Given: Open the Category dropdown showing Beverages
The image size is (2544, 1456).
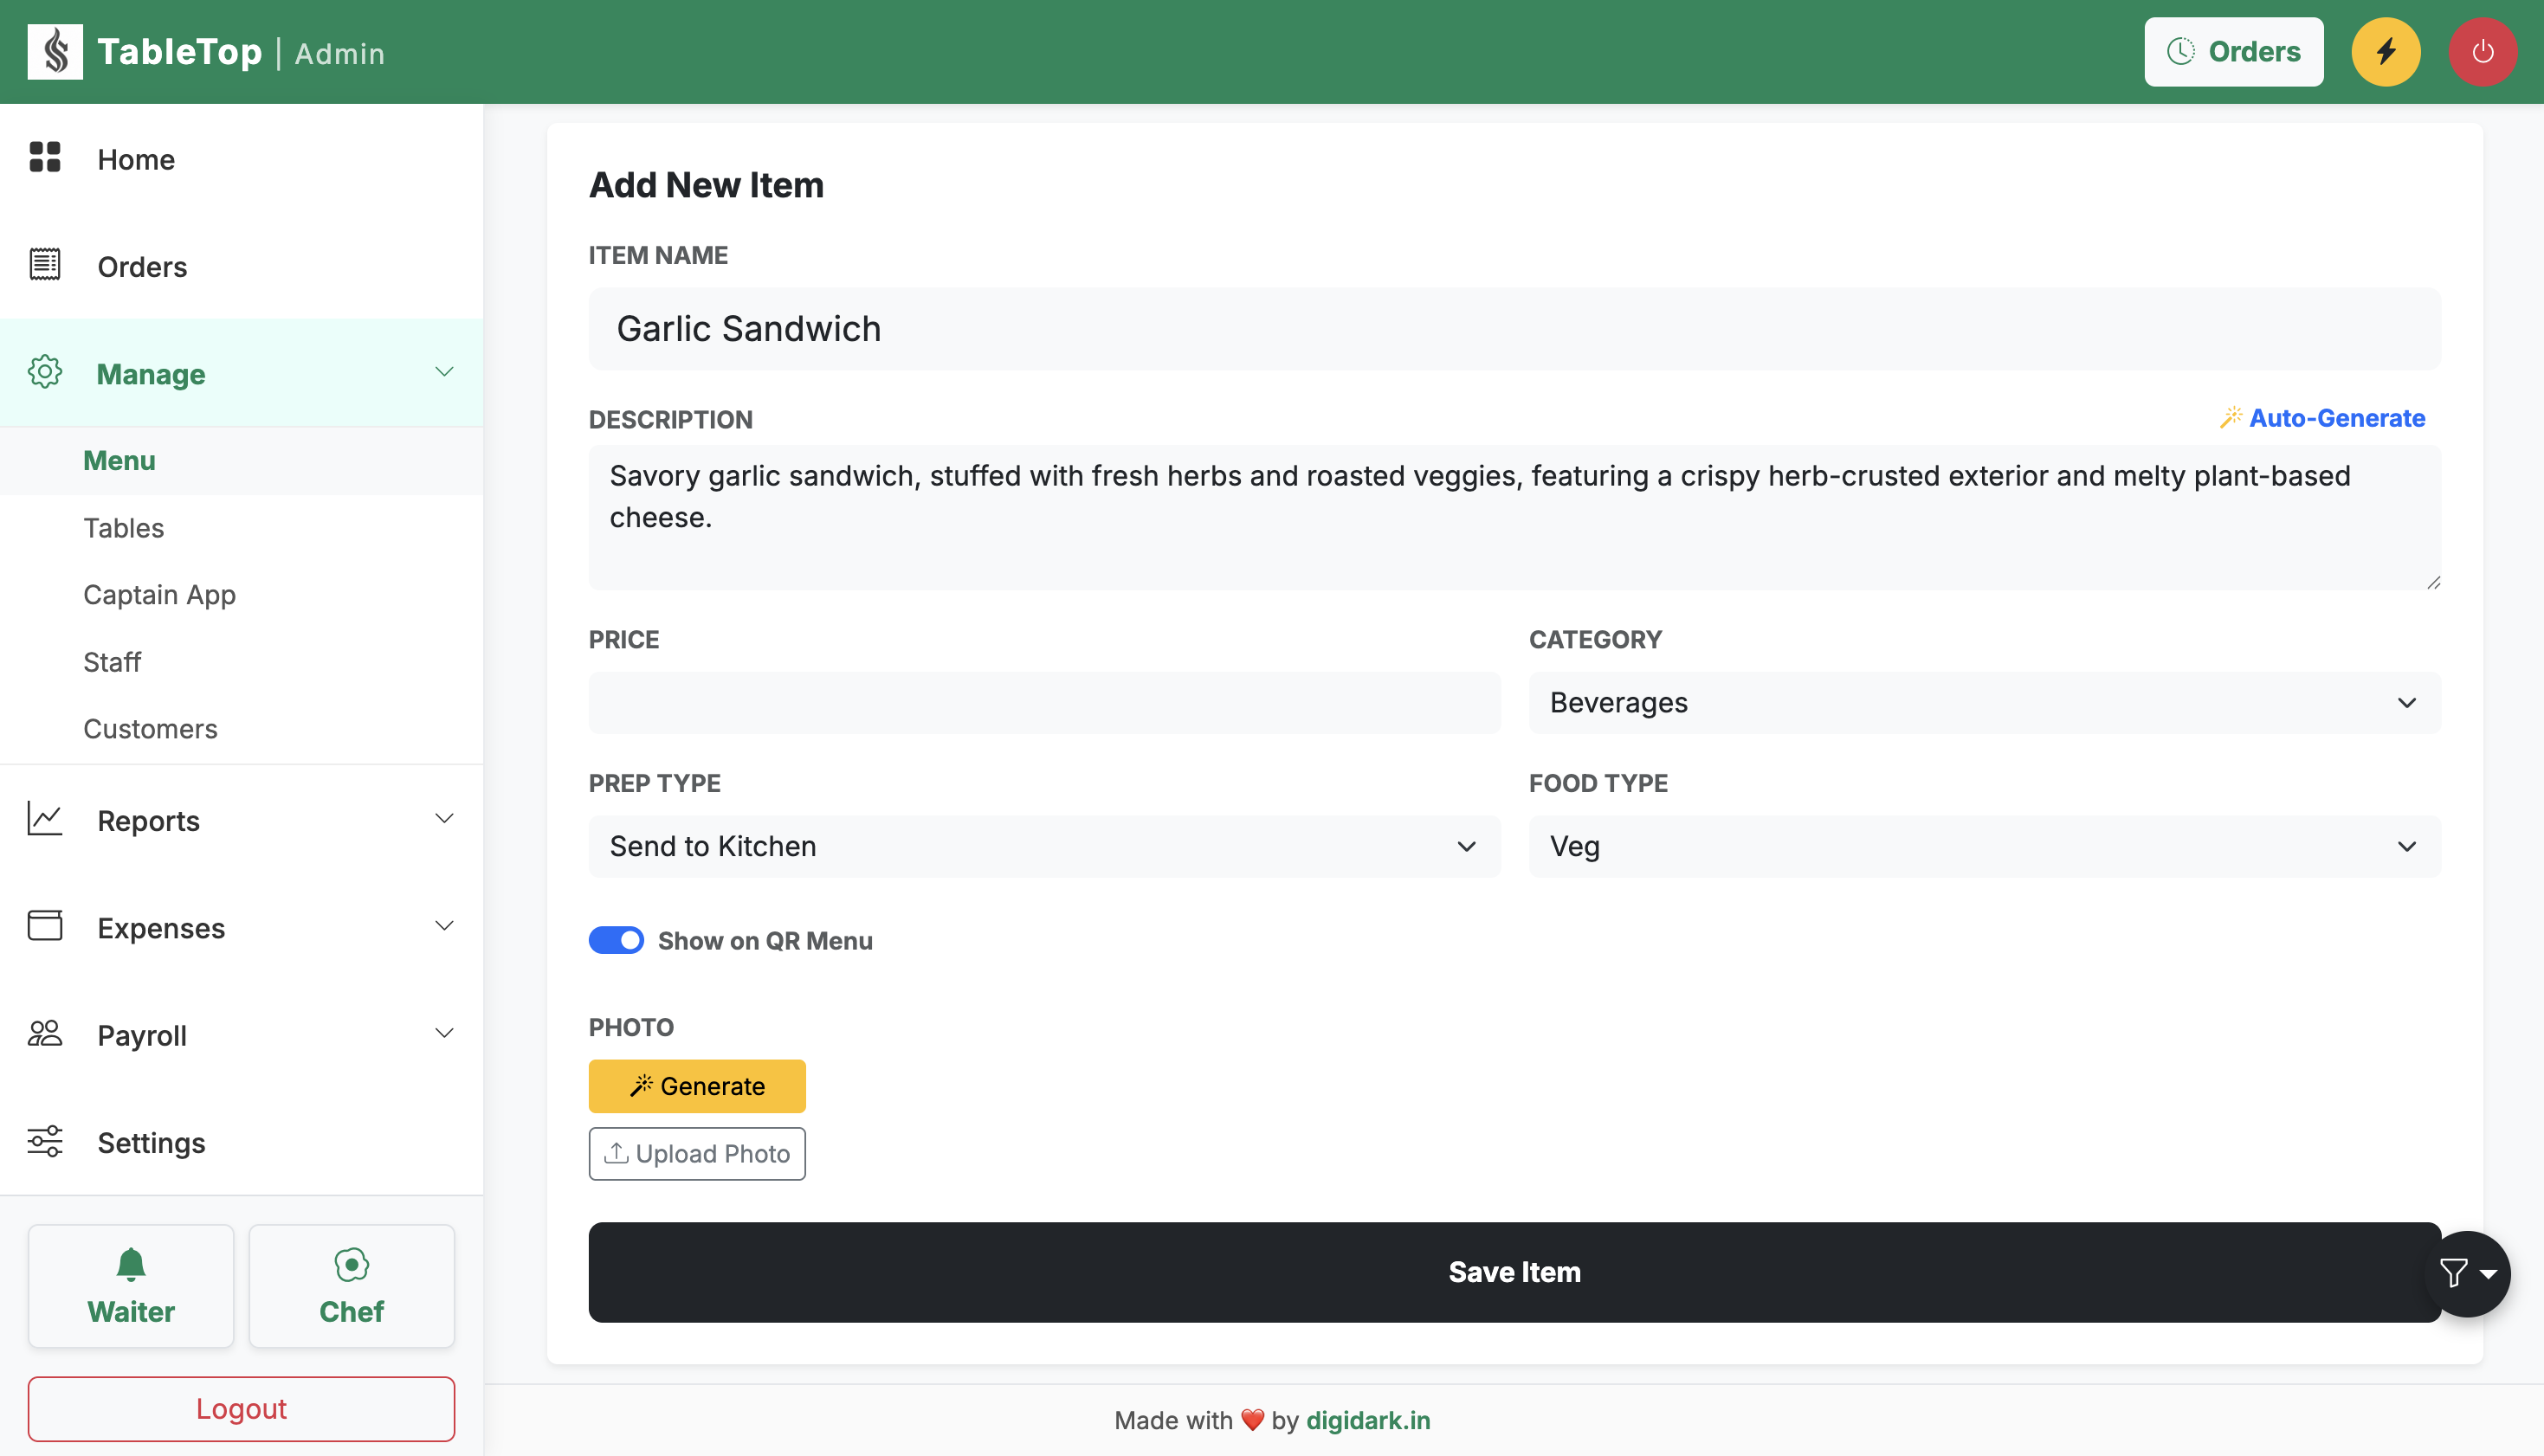Looking at the screenshot, I should 1984,703.
